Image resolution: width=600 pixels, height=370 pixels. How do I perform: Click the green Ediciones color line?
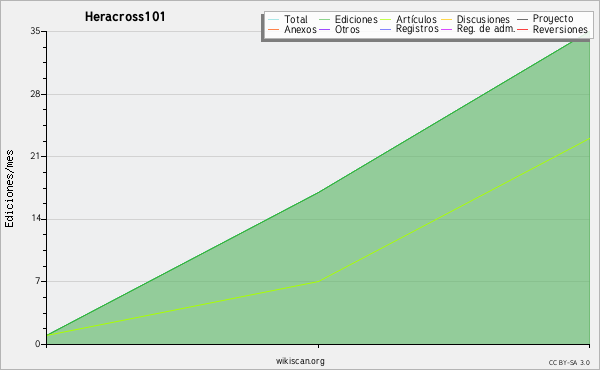(x=324, y=20)
